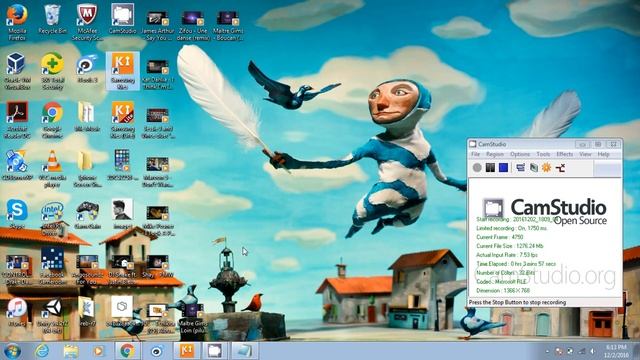Select the Intel driver desktop icon
Viewport: 640px width, 360px height.
click(52, 217)
